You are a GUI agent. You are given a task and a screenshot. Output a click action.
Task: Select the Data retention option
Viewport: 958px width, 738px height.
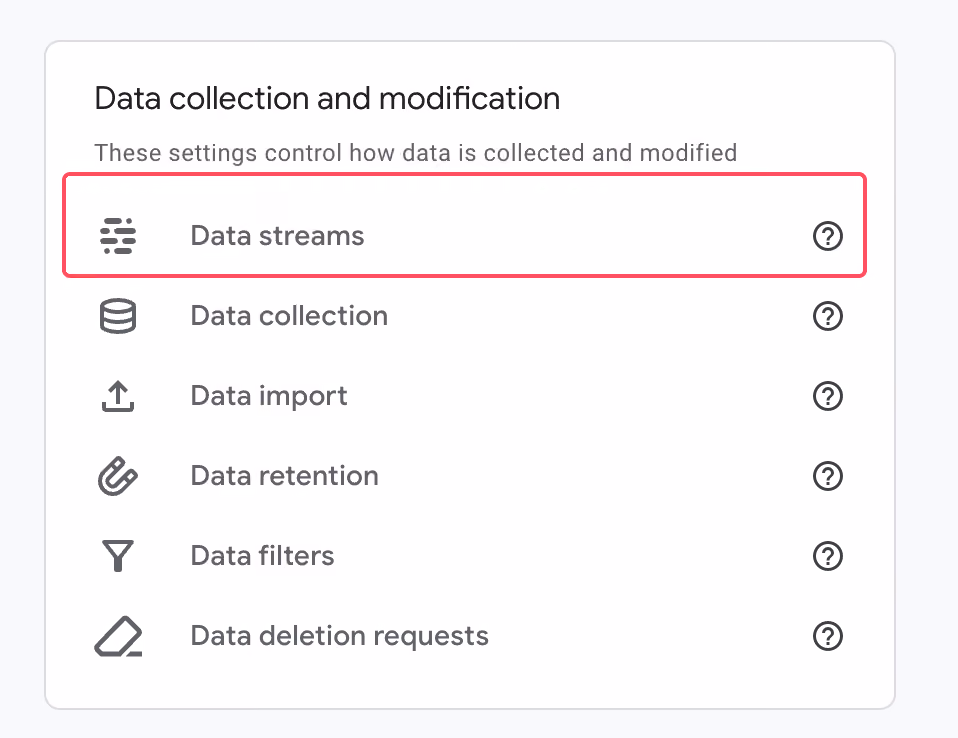click(464, 476)
